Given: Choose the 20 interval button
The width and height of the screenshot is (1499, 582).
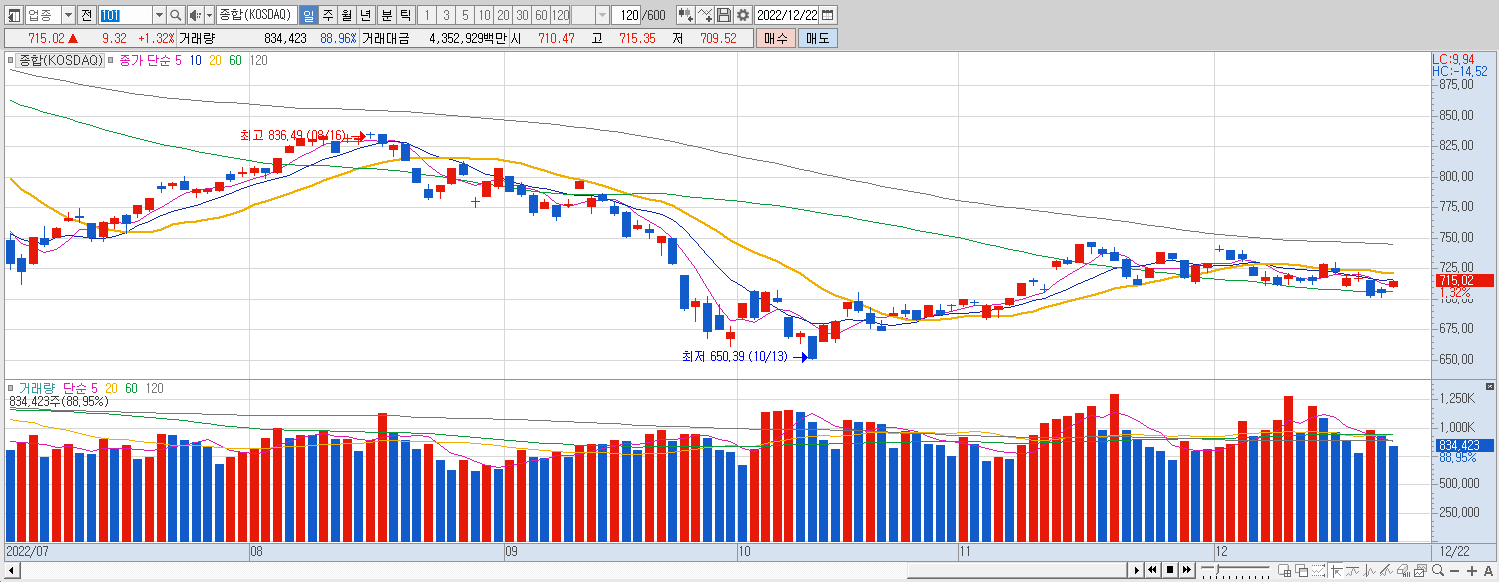Looking at the screenshot, I should (x=503, y=15).
